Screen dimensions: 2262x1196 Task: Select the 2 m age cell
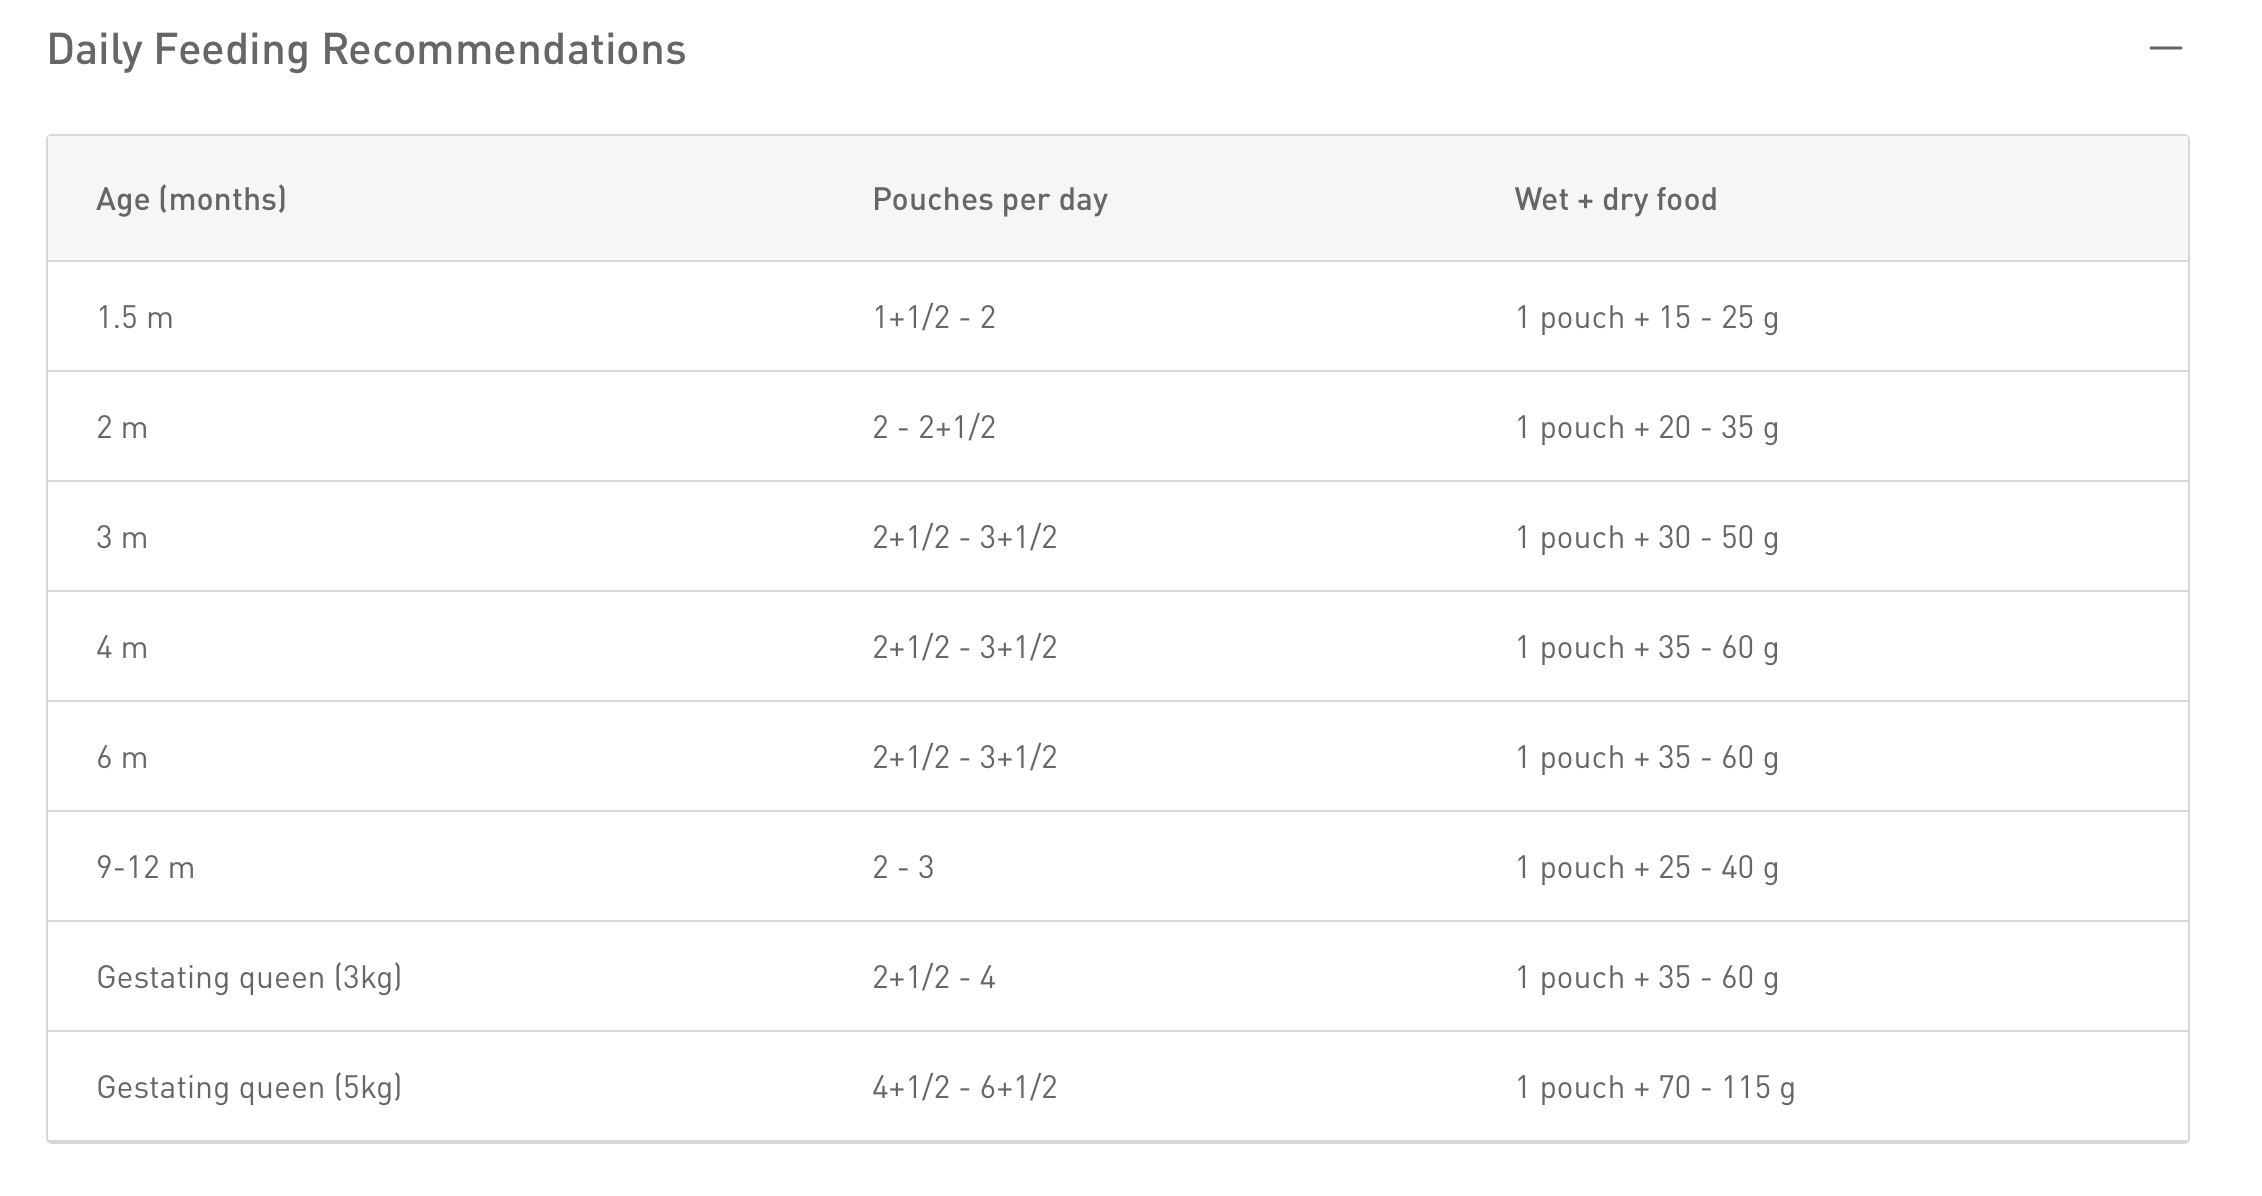click(122, 427)
